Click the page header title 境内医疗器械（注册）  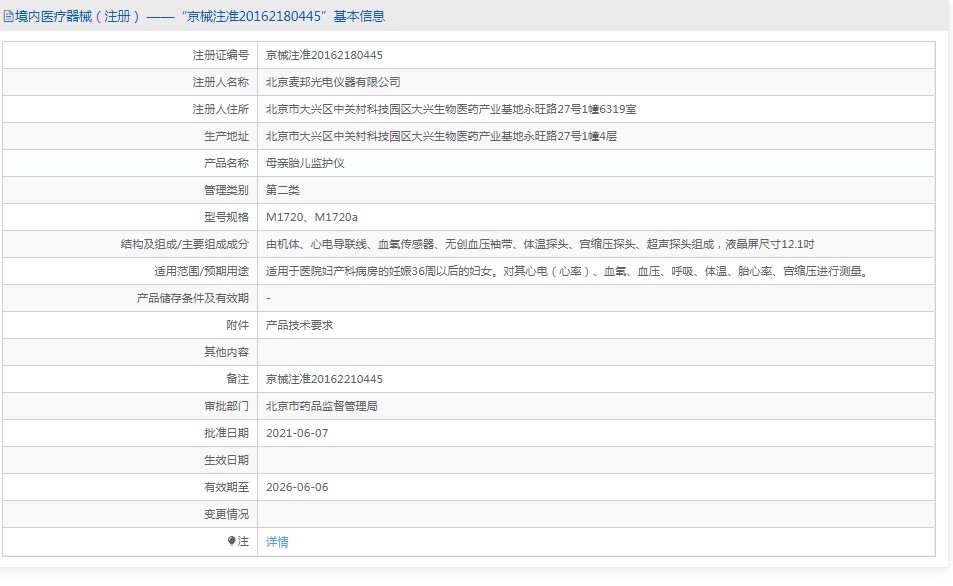pyautogui.click(x=78, y=16)
